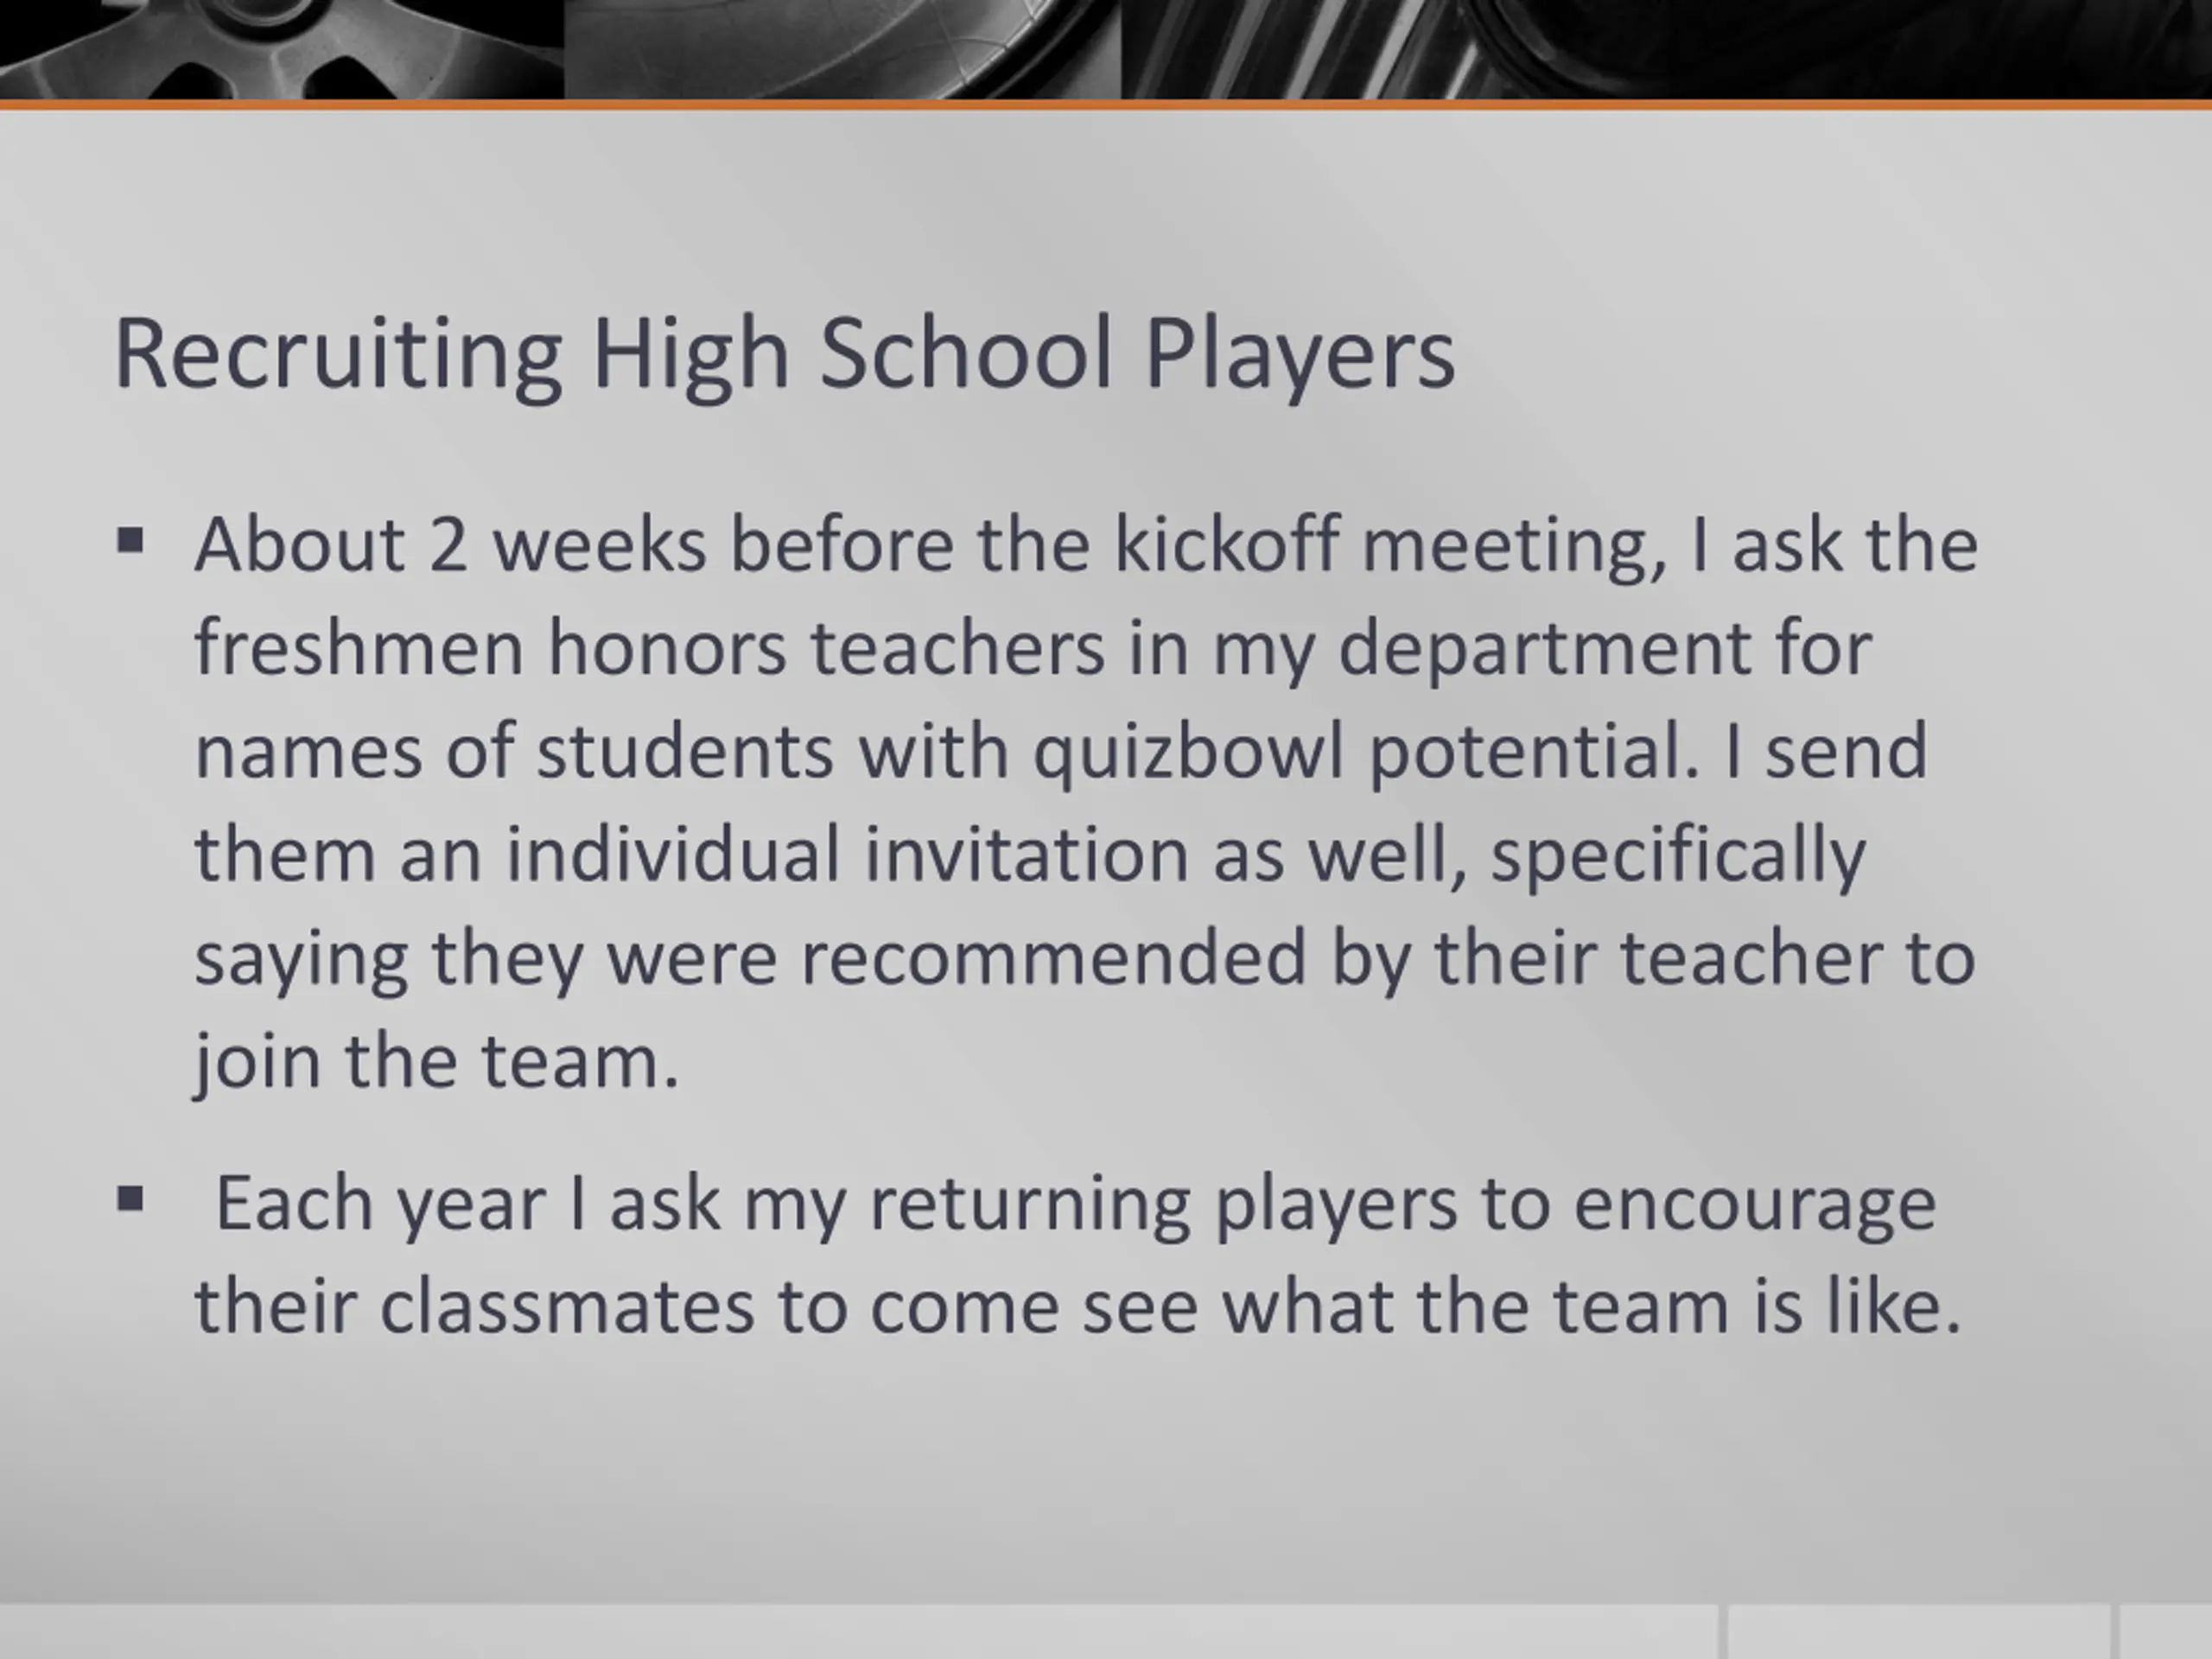2212x1659 pixels.
Task: Click the middle footer placeholder box
Action: pos(1918,1633)
